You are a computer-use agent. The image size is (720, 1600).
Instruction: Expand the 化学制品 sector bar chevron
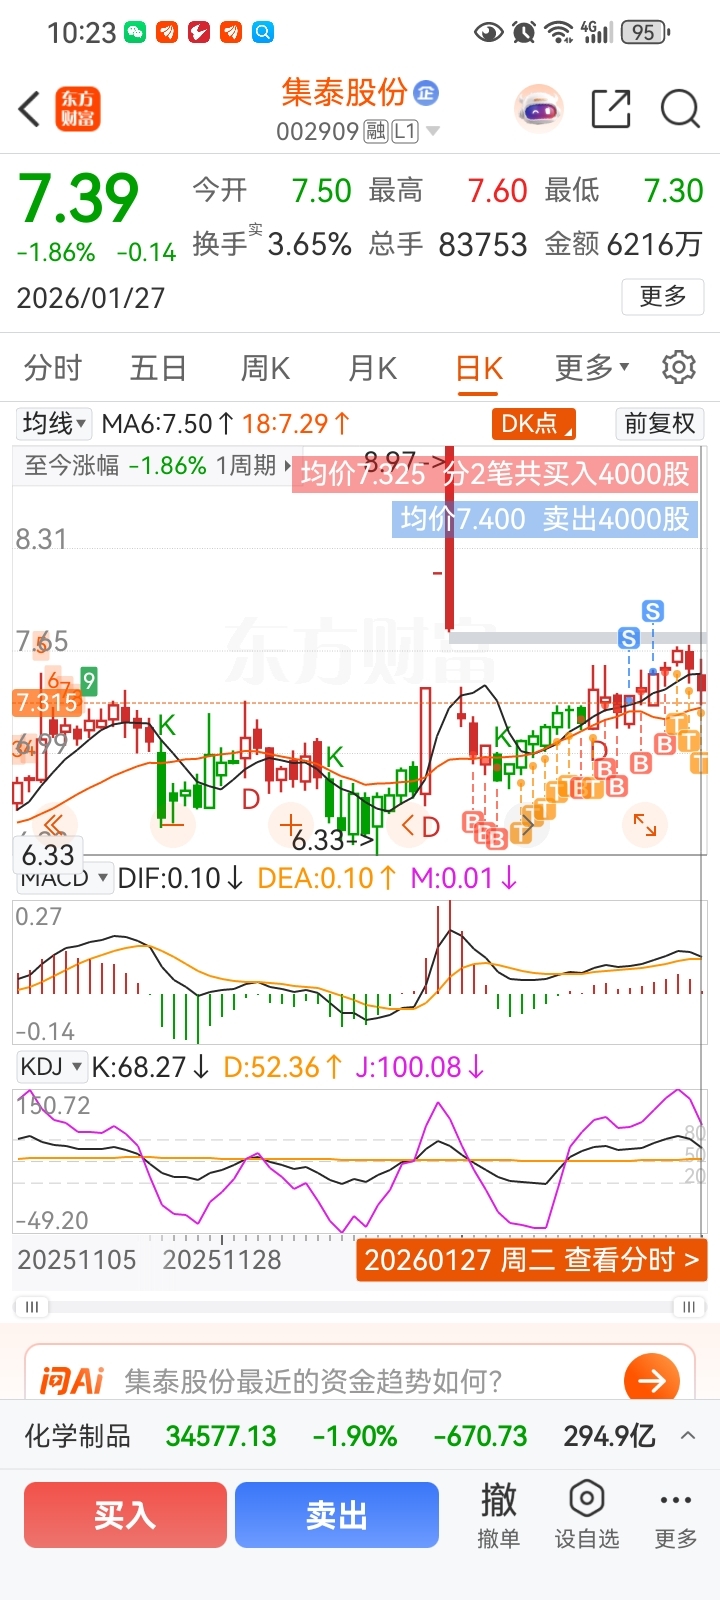(688, 1436)
